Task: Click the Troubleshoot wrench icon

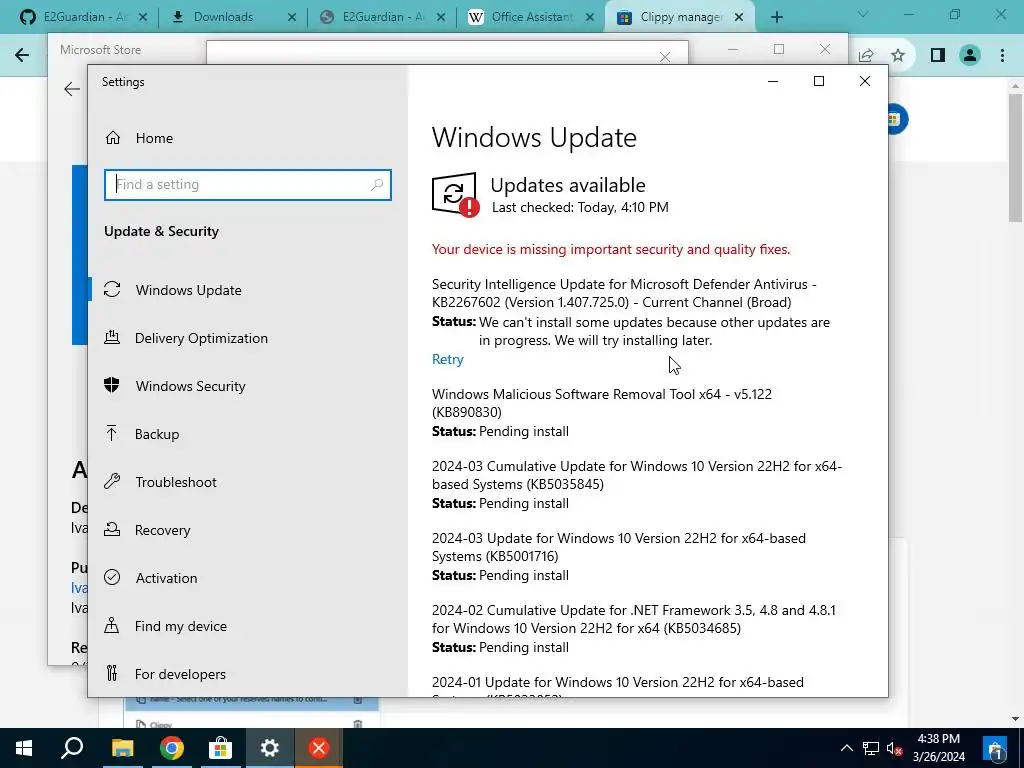Action: [x=112, y=481]
